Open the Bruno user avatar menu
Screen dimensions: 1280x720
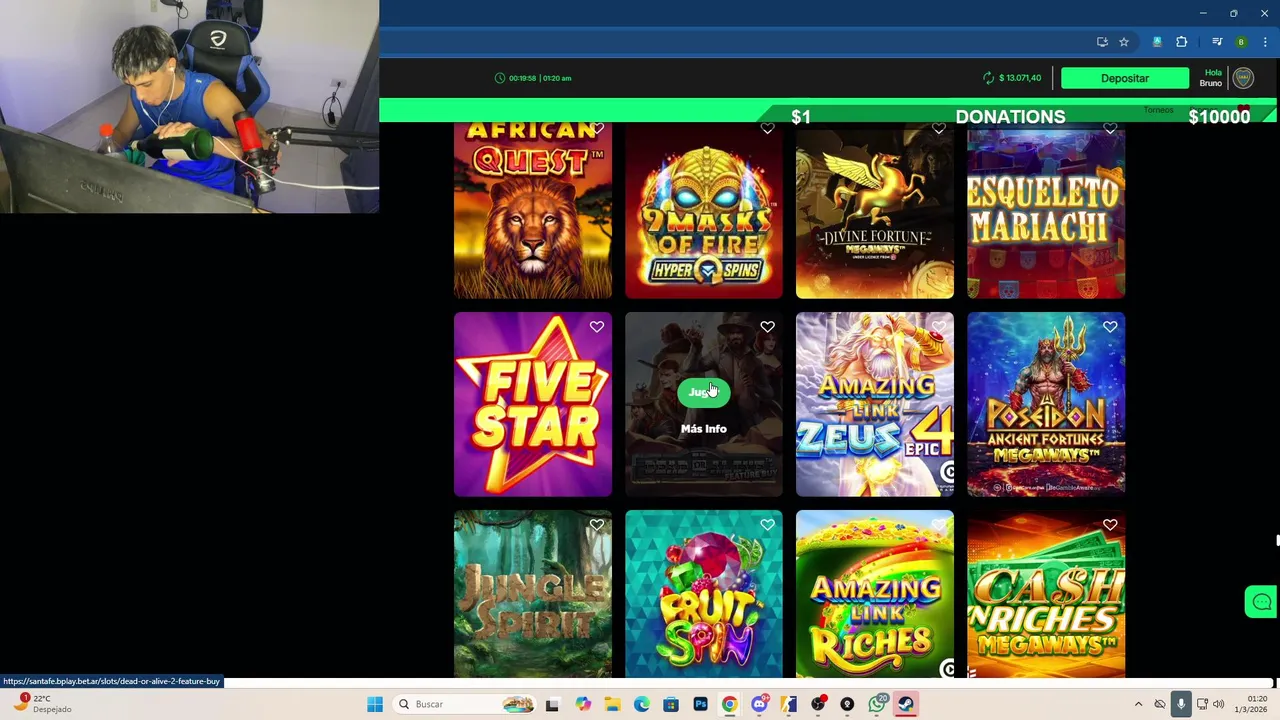(1243, 78)
